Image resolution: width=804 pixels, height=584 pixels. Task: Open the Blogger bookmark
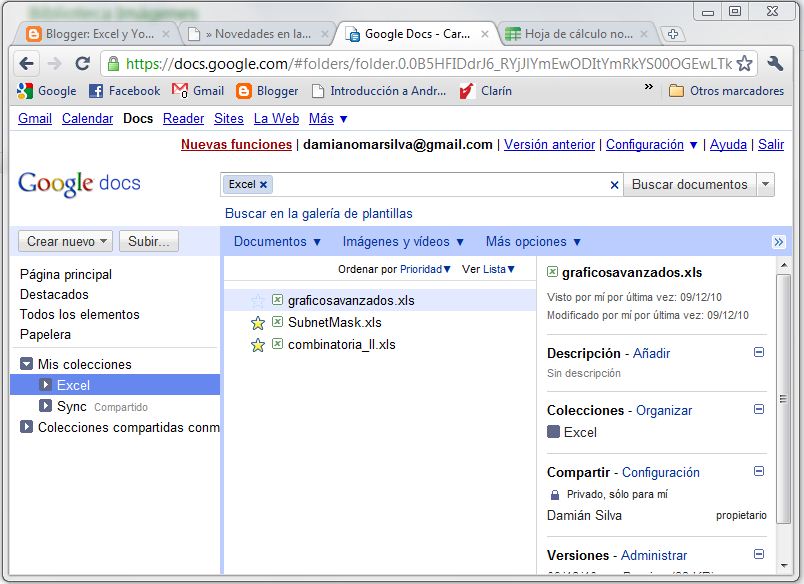[x=267, y=91]
